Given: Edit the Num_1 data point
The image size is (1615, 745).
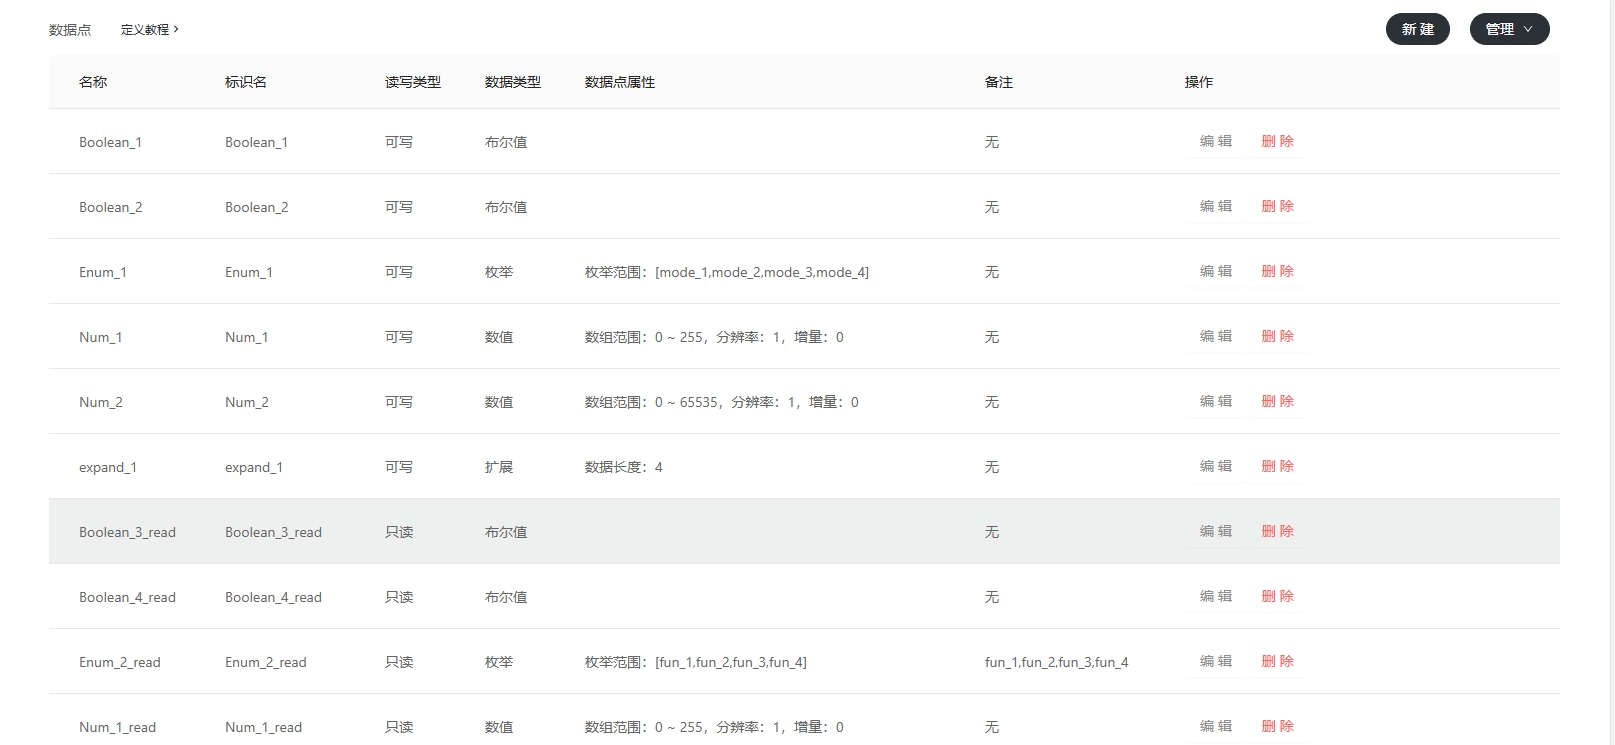Looking at the screenshot, I should tap(1215, 336).
